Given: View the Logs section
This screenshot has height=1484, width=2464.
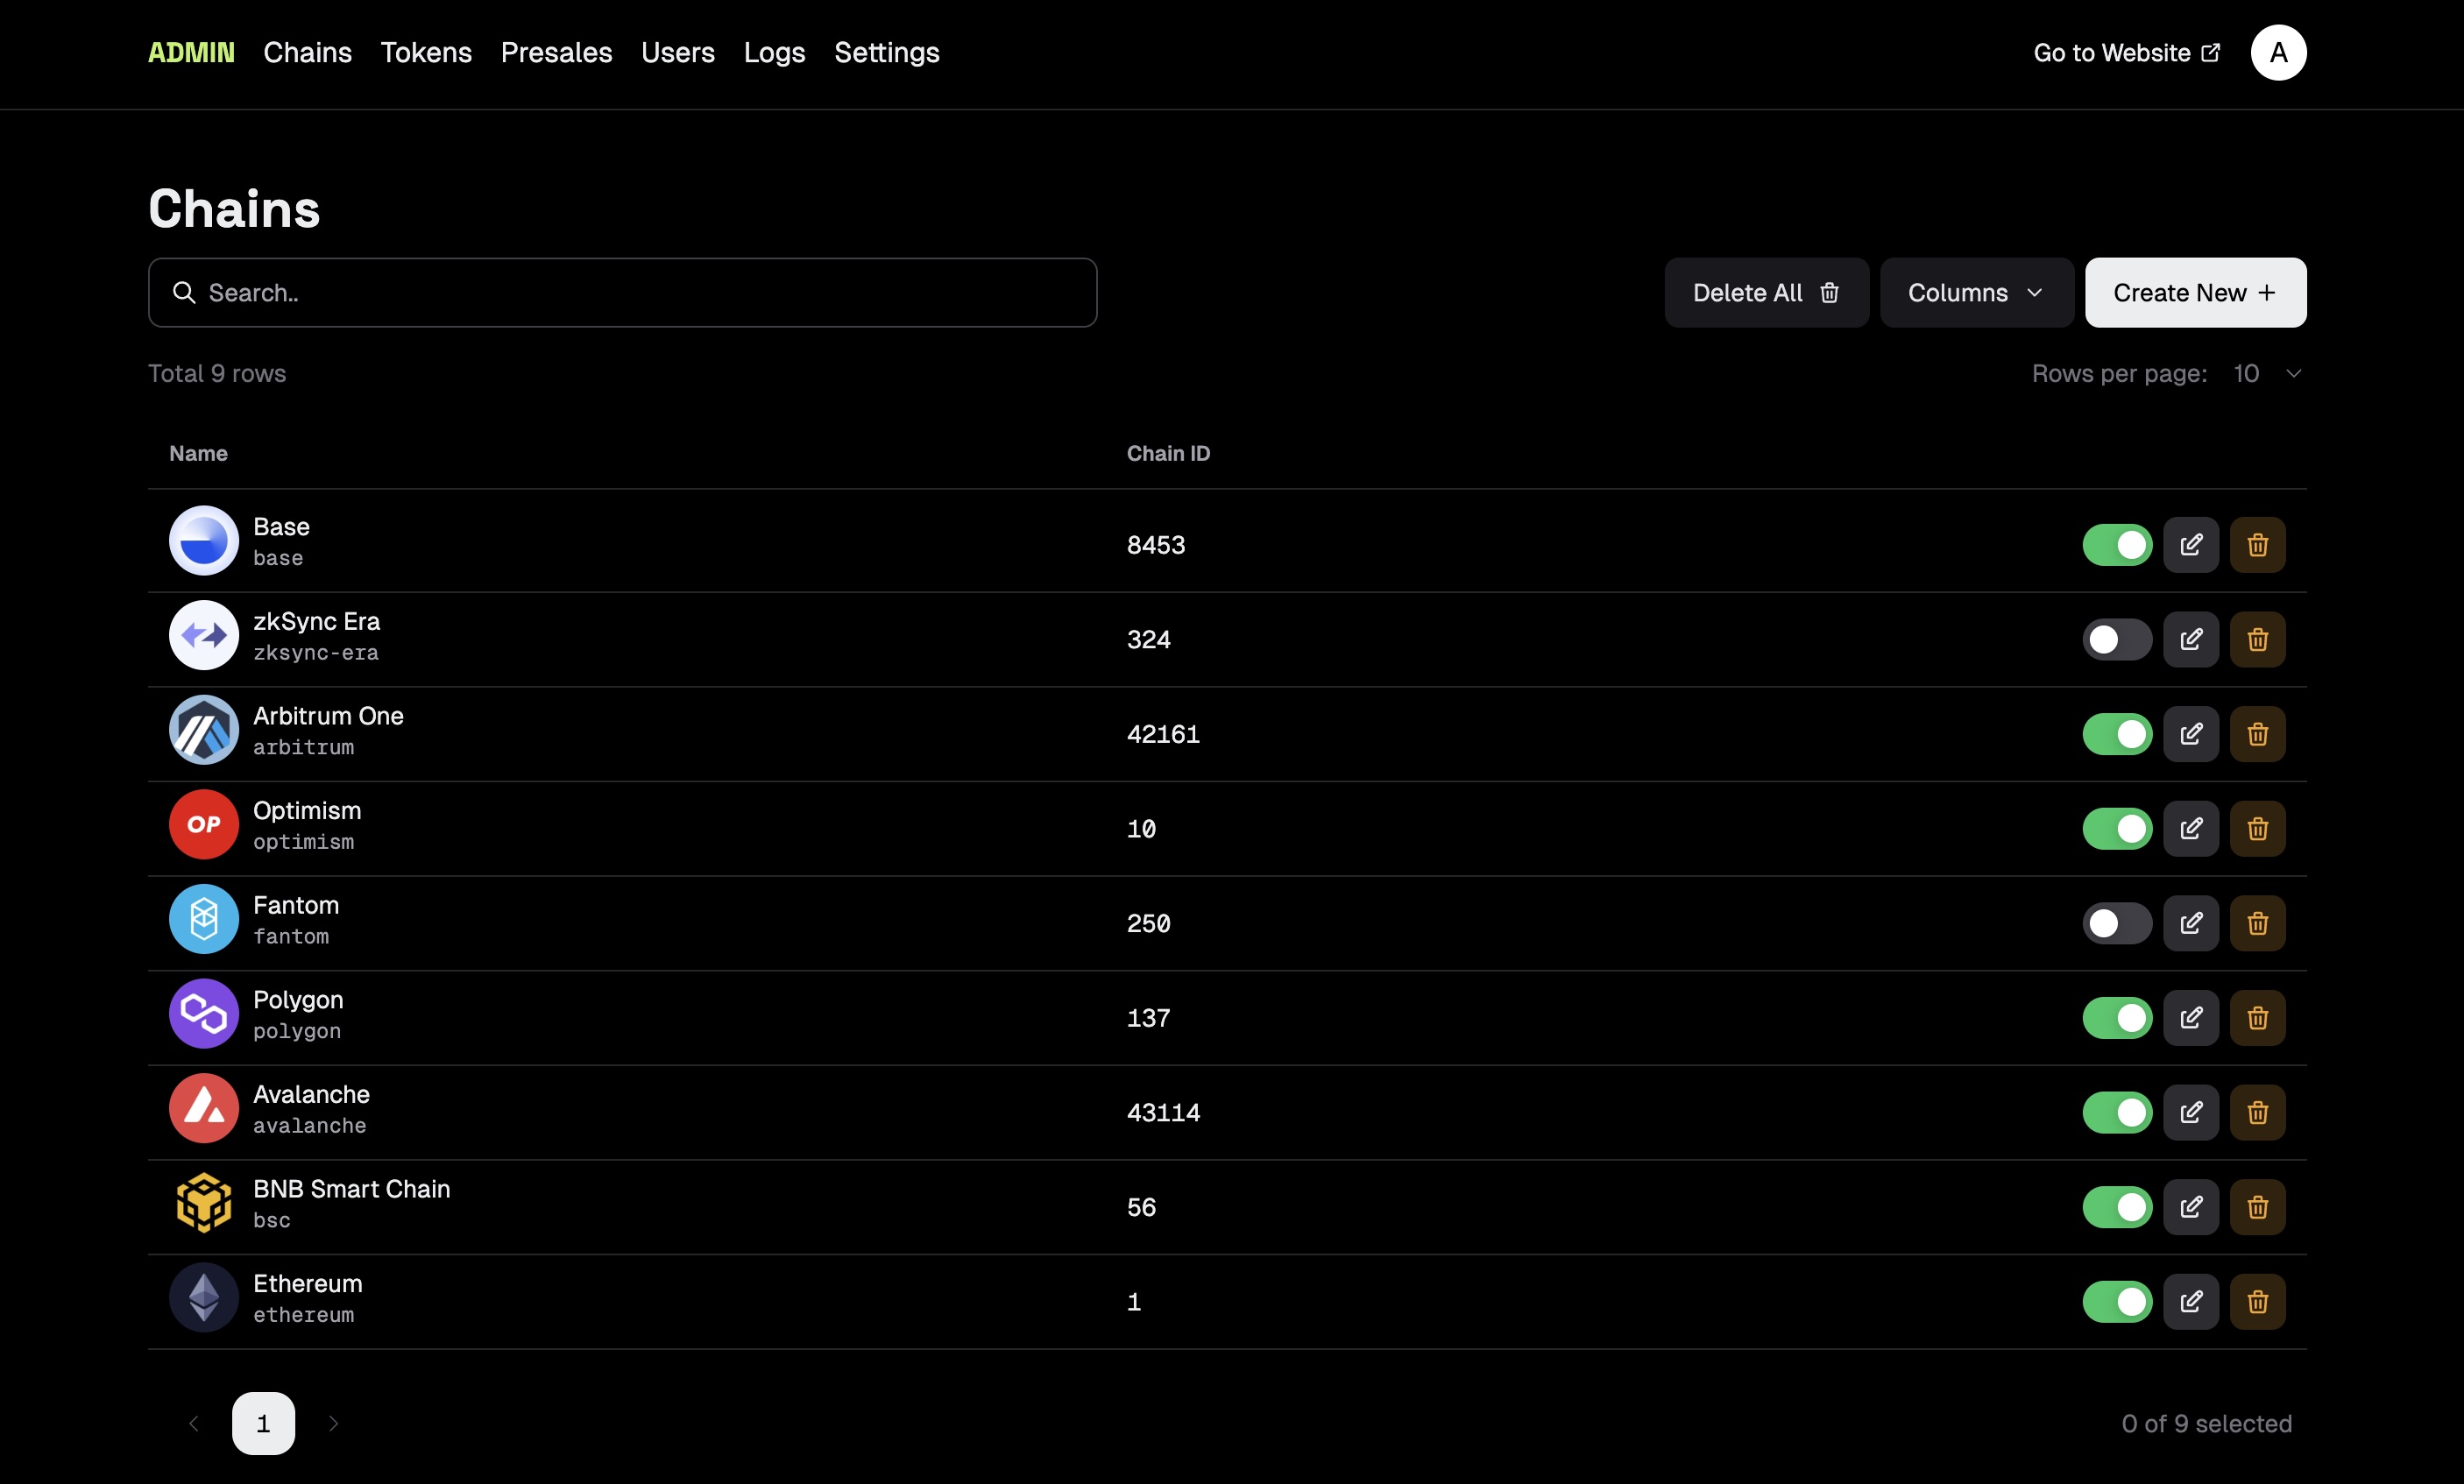Looking at the screenshot, I should (774, 52).
